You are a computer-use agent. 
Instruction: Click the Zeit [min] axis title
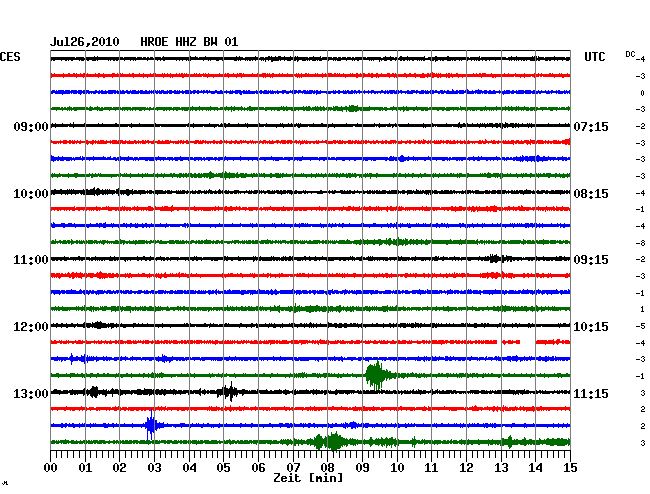pyautogui.click(x=308, y=478)
